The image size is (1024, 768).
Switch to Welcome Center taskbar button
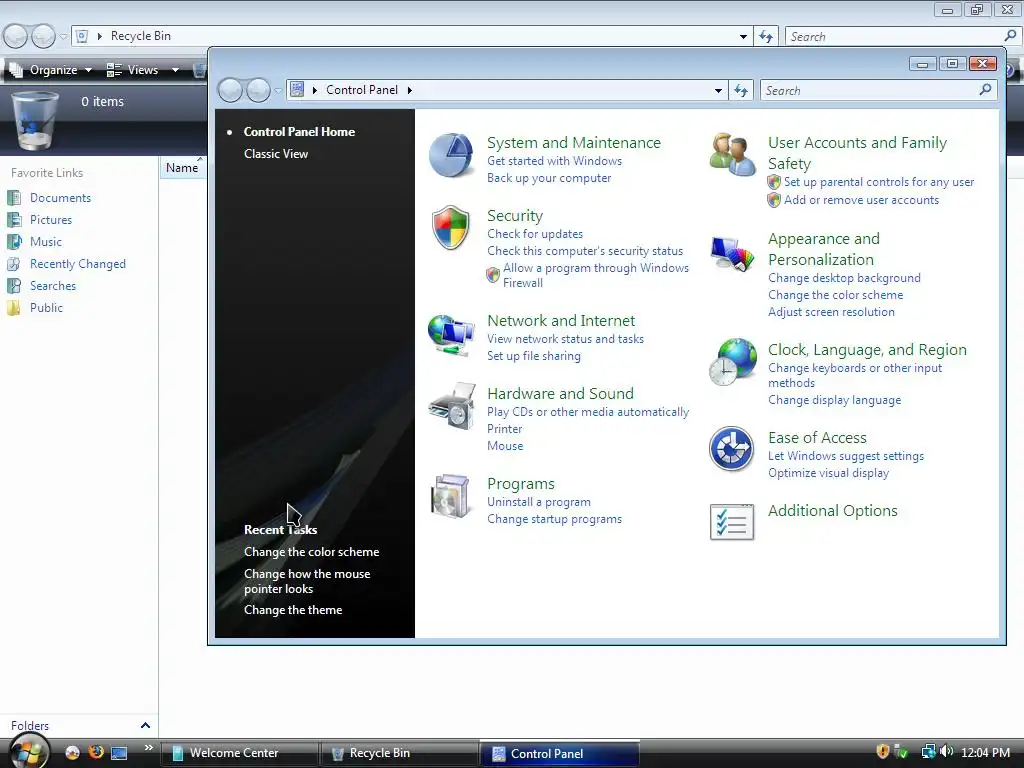(239, 753)
